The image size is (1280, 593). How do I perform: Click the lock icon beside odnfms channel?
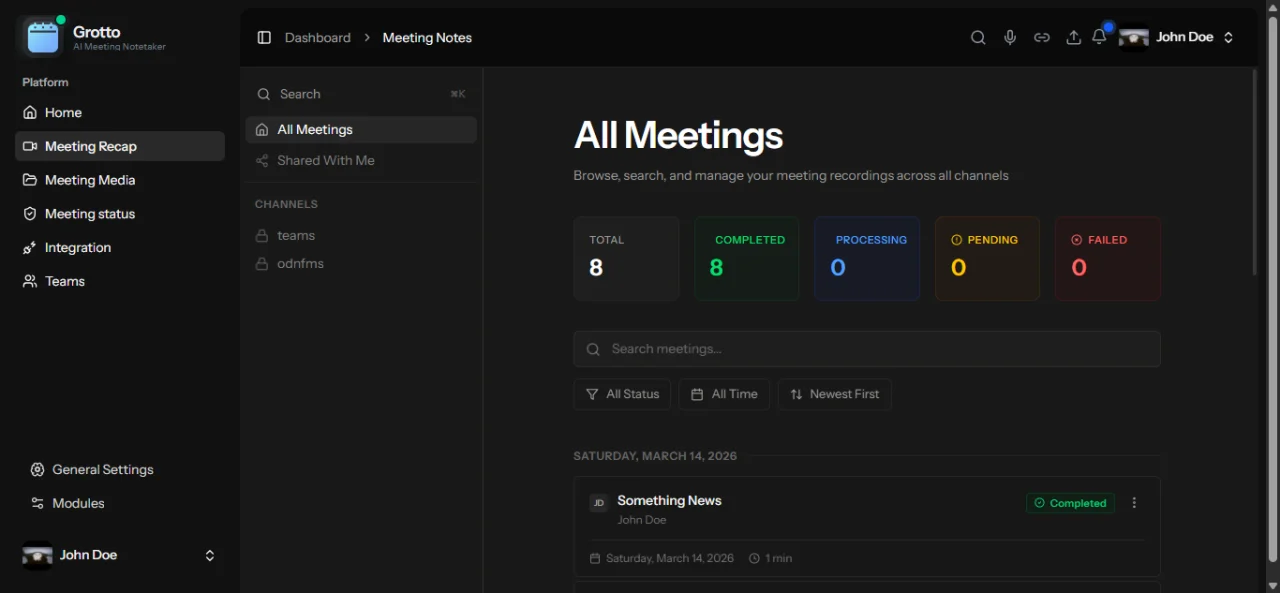click(x=262, y=264)
